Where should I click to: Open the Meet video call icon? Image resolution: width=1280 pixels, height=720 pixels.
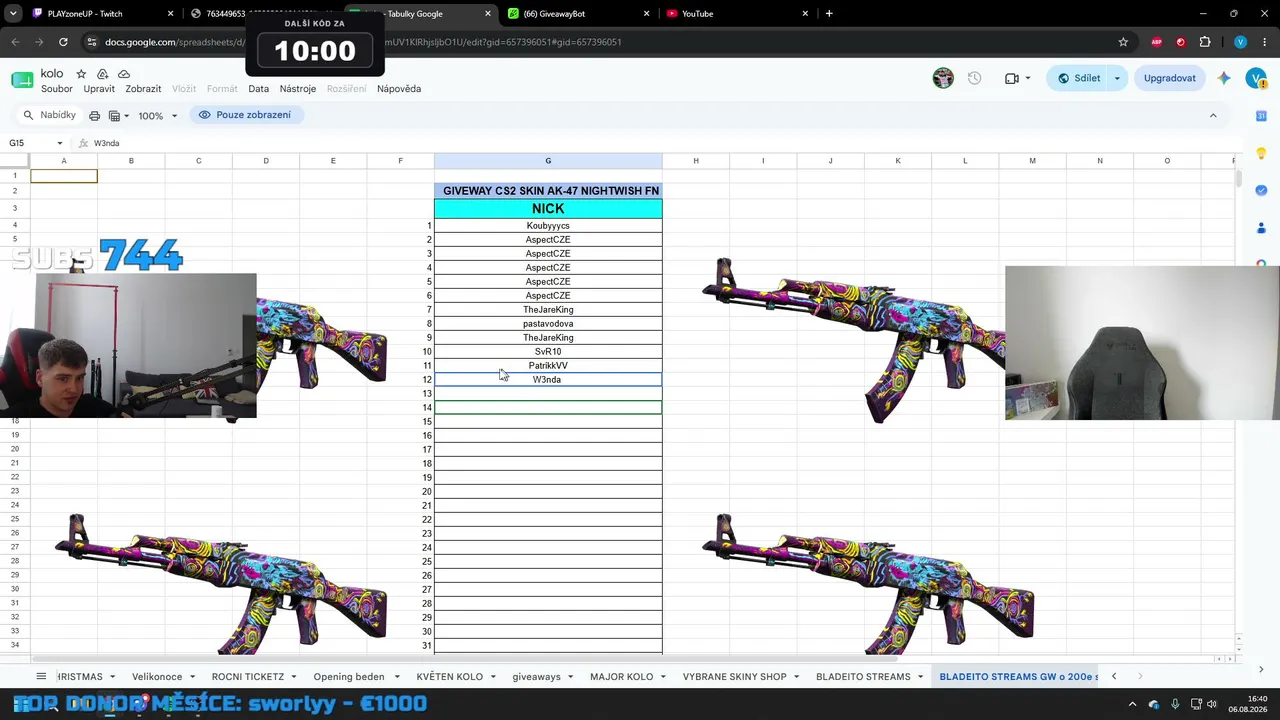1012,78
